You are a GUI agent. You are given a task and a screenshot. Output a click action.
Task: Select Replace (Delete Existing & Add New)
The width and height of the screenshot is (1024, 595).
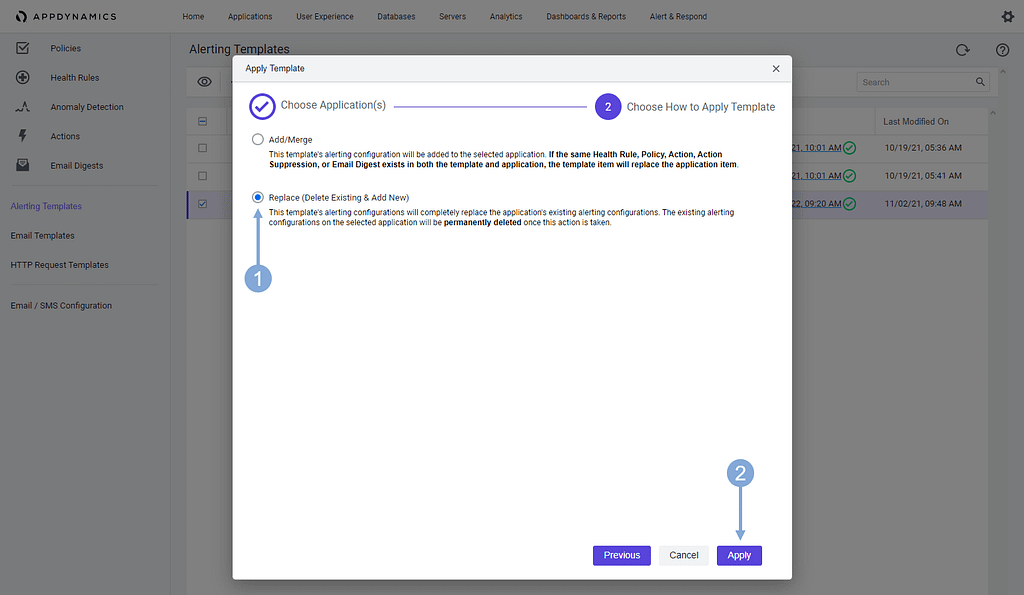click(x=258, y=198)
